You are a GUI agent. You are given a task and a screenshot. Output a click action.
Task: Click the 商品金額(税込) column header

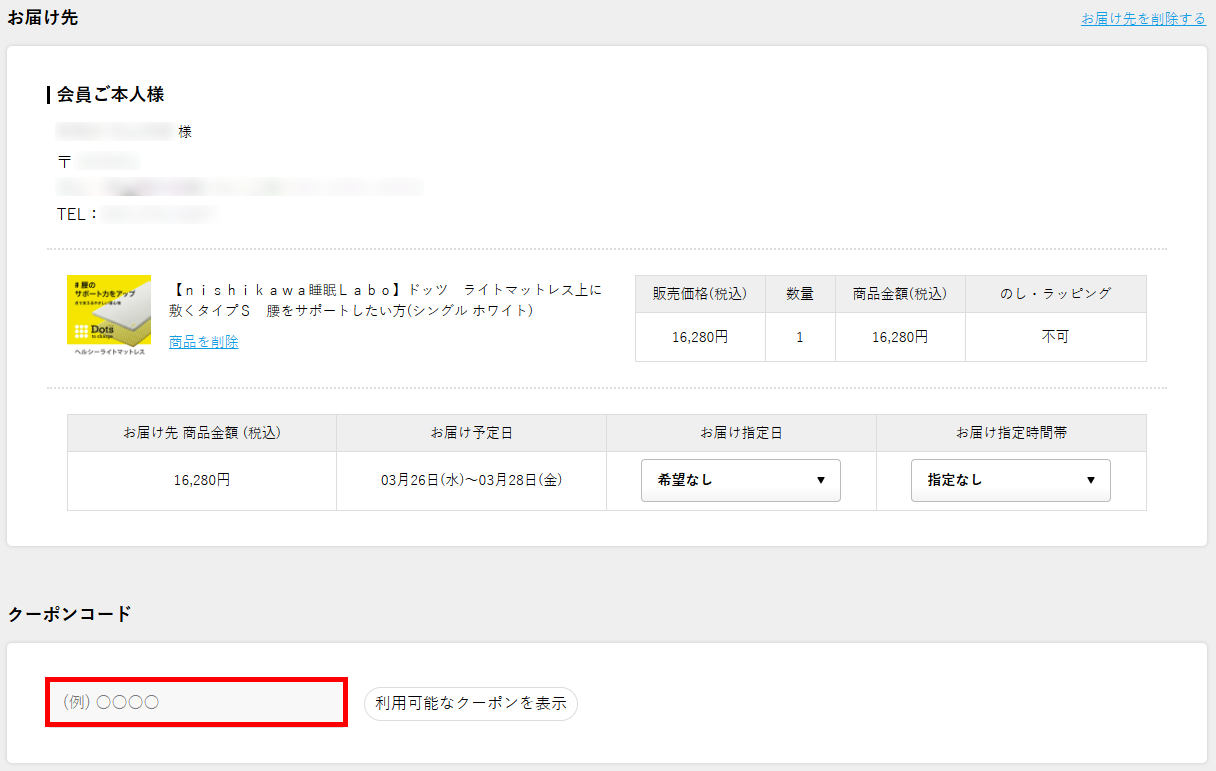900,294
